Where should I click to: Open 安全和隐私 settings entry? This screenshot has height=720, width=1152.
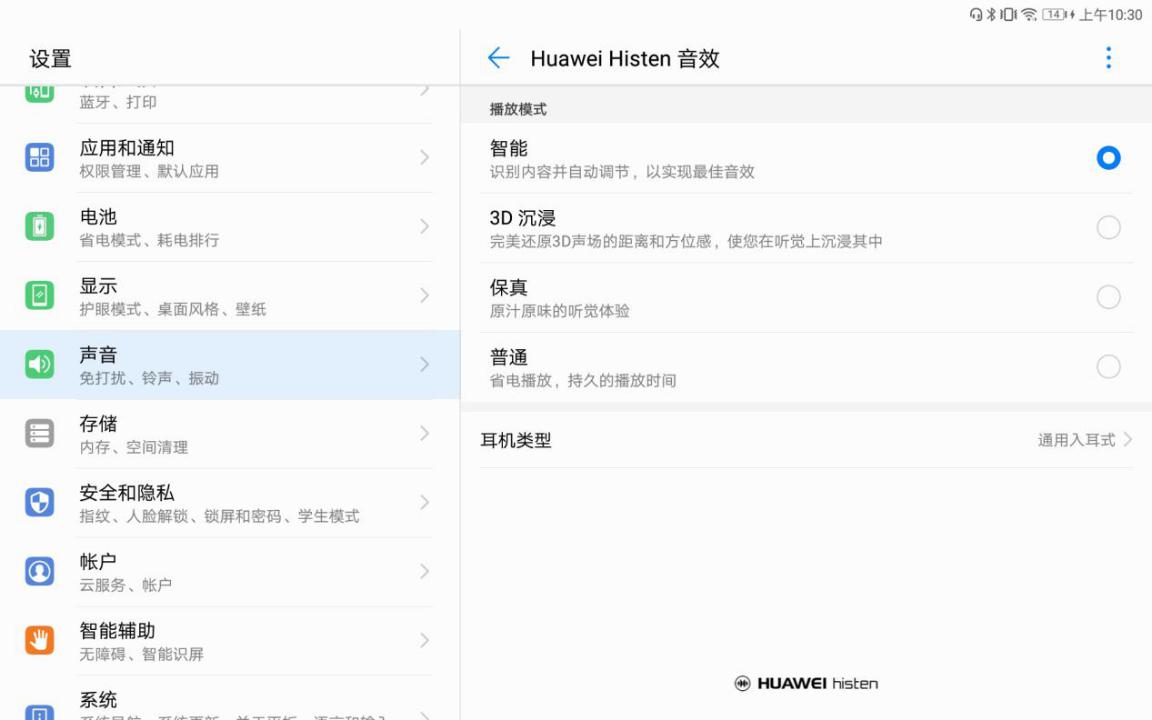[230, 503]
